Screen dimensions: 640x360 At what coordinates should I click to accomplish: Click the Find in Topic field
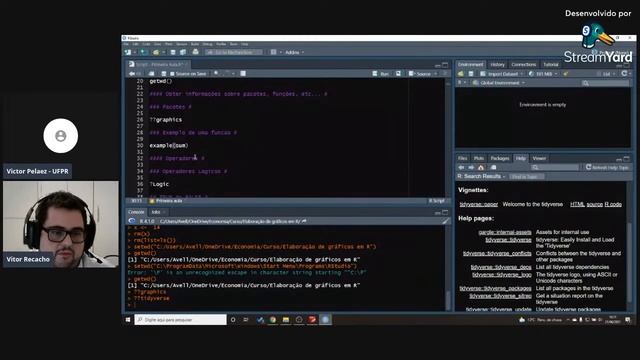pos(527,177)
